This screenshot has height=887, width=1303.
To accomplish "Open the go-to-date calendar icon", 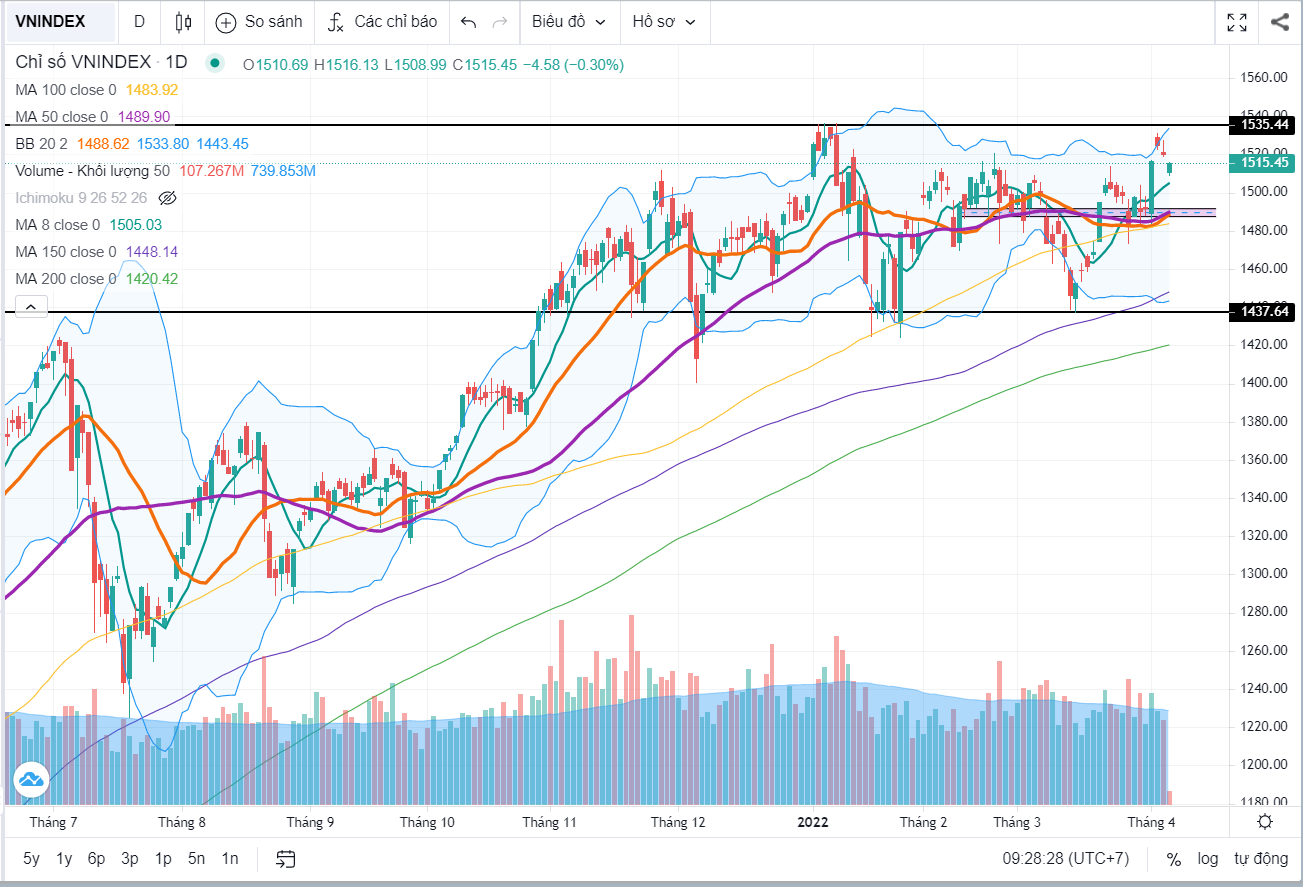I will pyautogui.click(x=286, y=859).
